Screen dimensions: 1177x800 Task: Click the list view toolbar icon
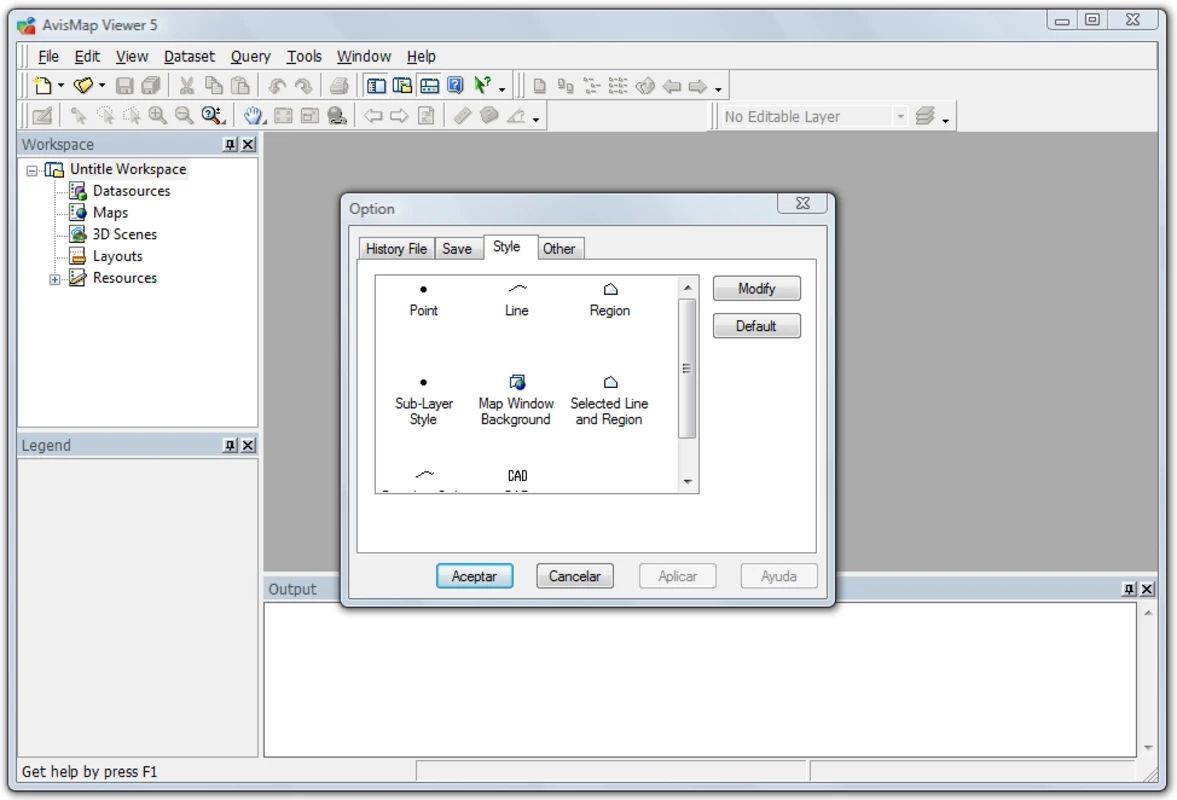click(x=592, y=86)
